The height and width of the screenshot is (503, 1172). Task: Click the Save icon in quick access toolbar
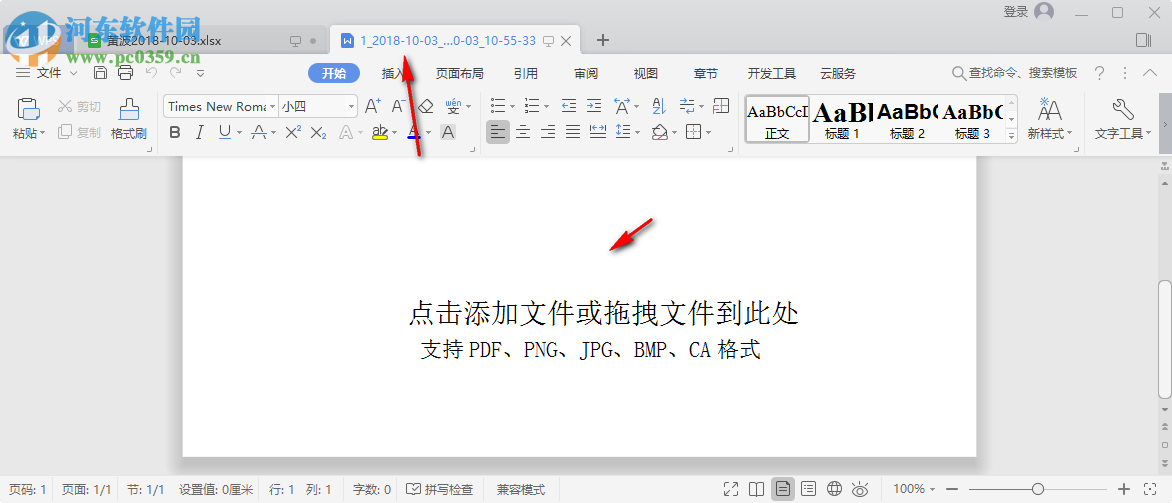coord(100,72)
